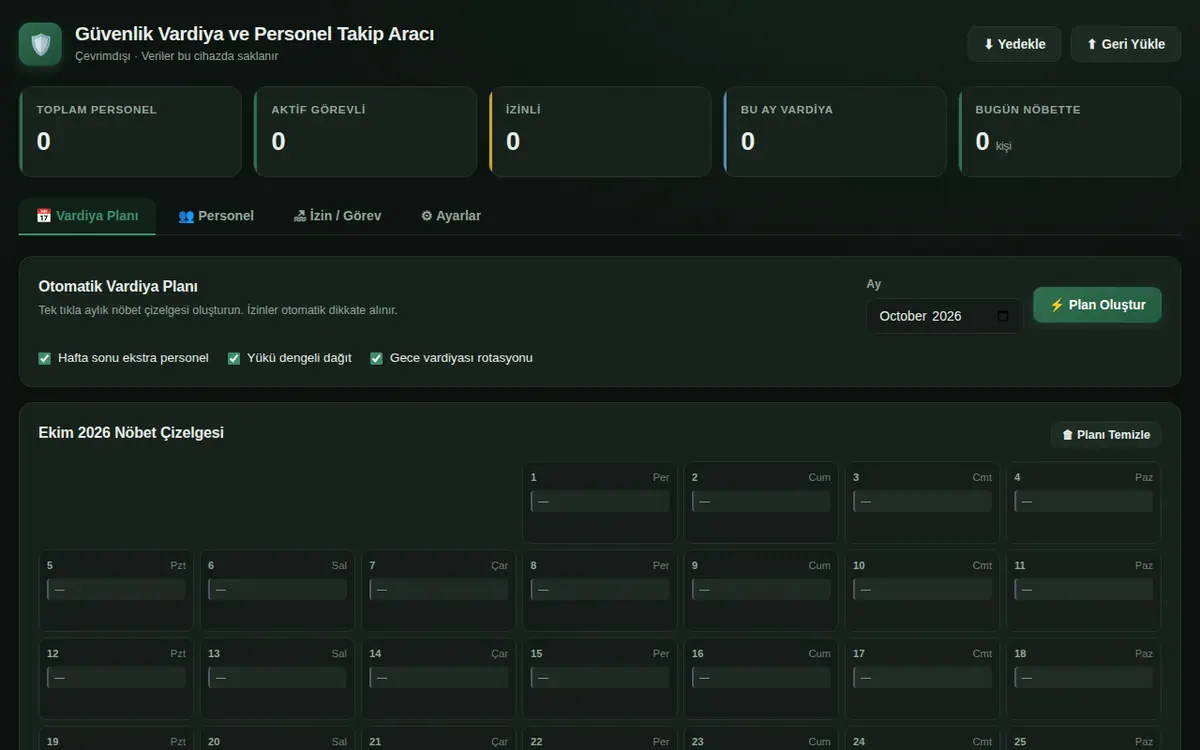Select the day 10 Cmt calendar cell
Screen dimensions: 1200x750
coord(922,590)
